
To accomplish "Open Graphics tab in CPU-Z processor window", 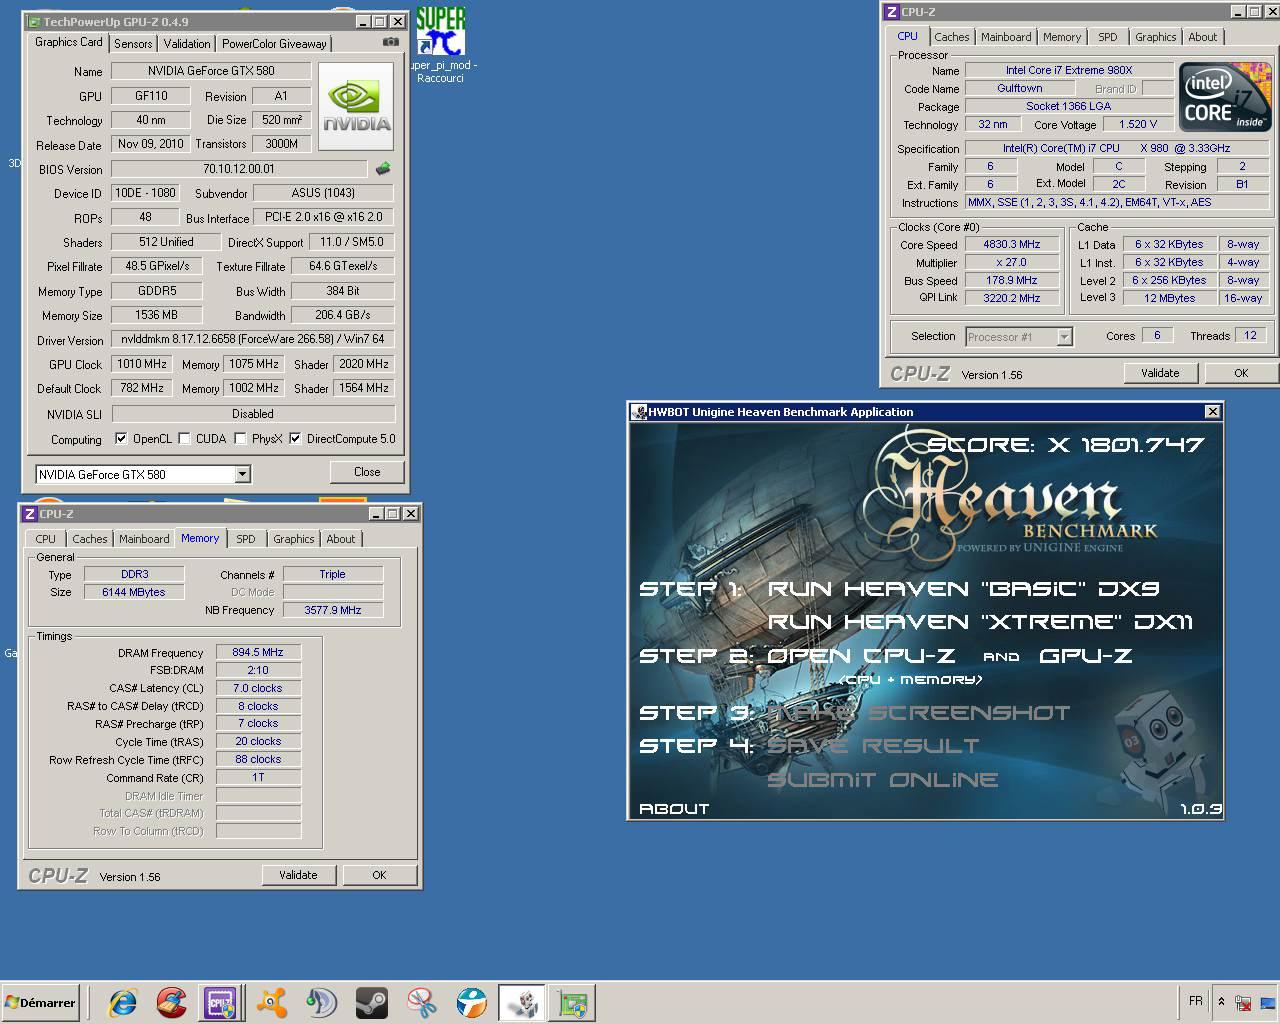I will coord(1155,37).
